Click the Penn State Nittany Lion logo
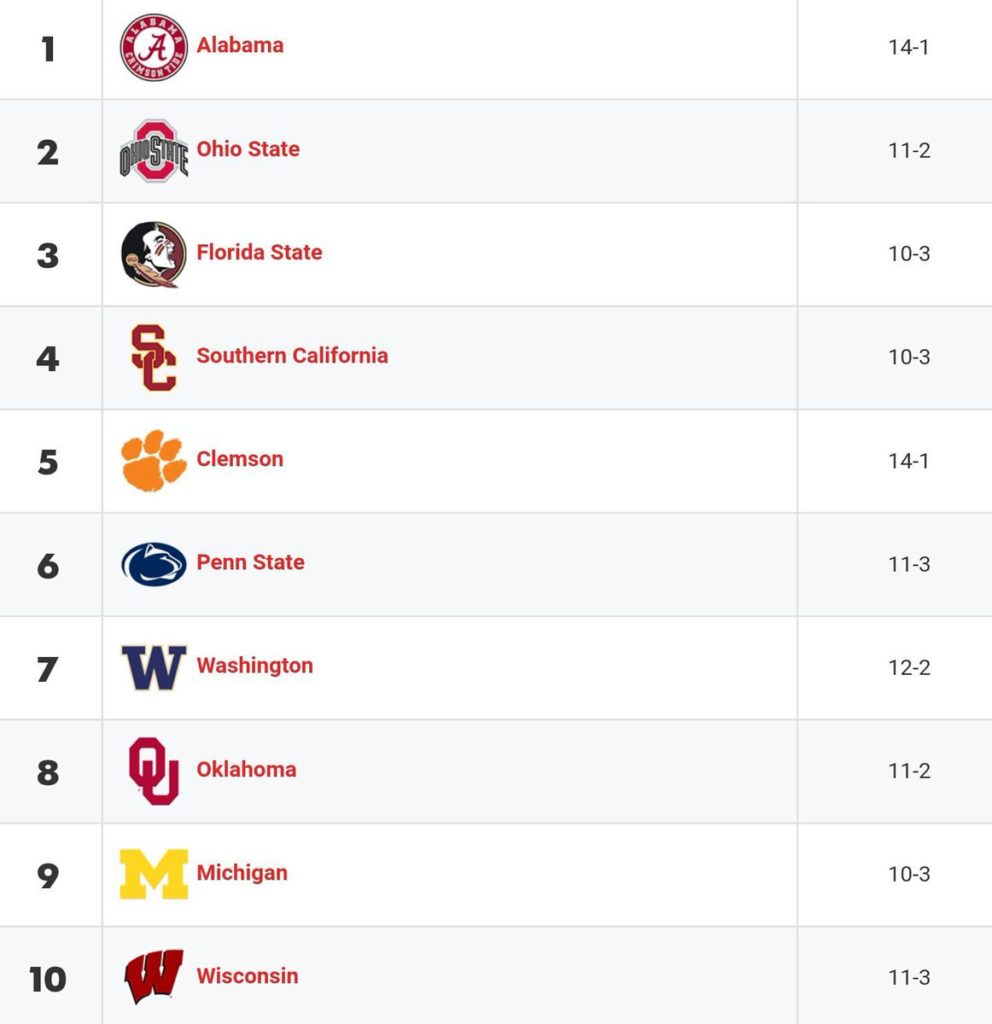 [153, 564]
